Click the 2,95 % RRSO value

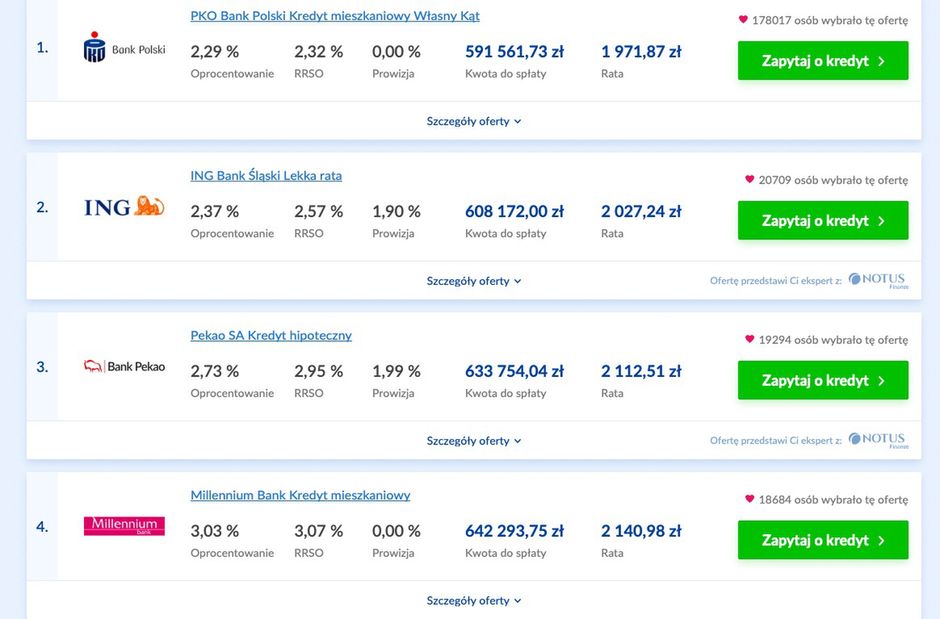318,372
